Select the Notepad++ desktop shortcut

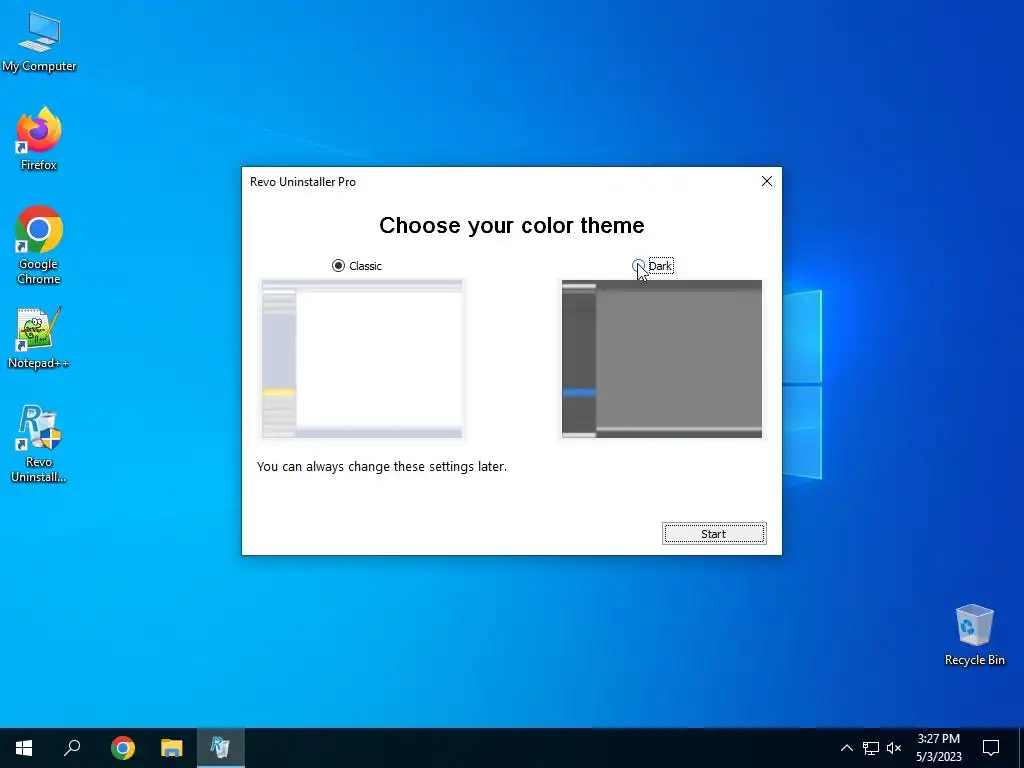pyautogui.click(x=39, y=338)
